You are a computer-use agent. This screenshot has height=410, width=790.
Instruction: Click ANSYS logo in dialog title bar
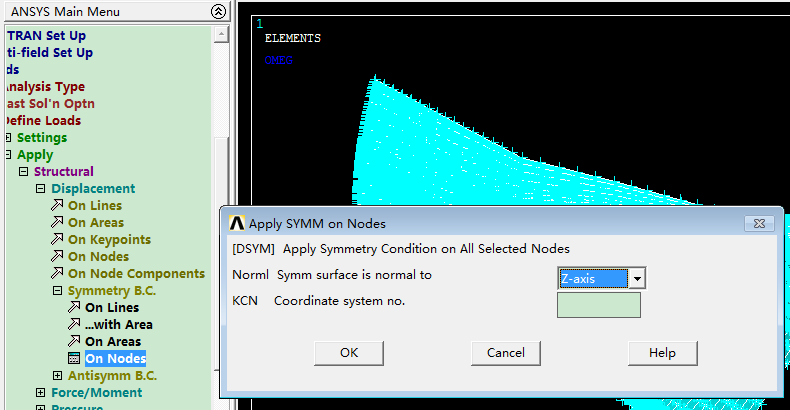click(237, 223)
